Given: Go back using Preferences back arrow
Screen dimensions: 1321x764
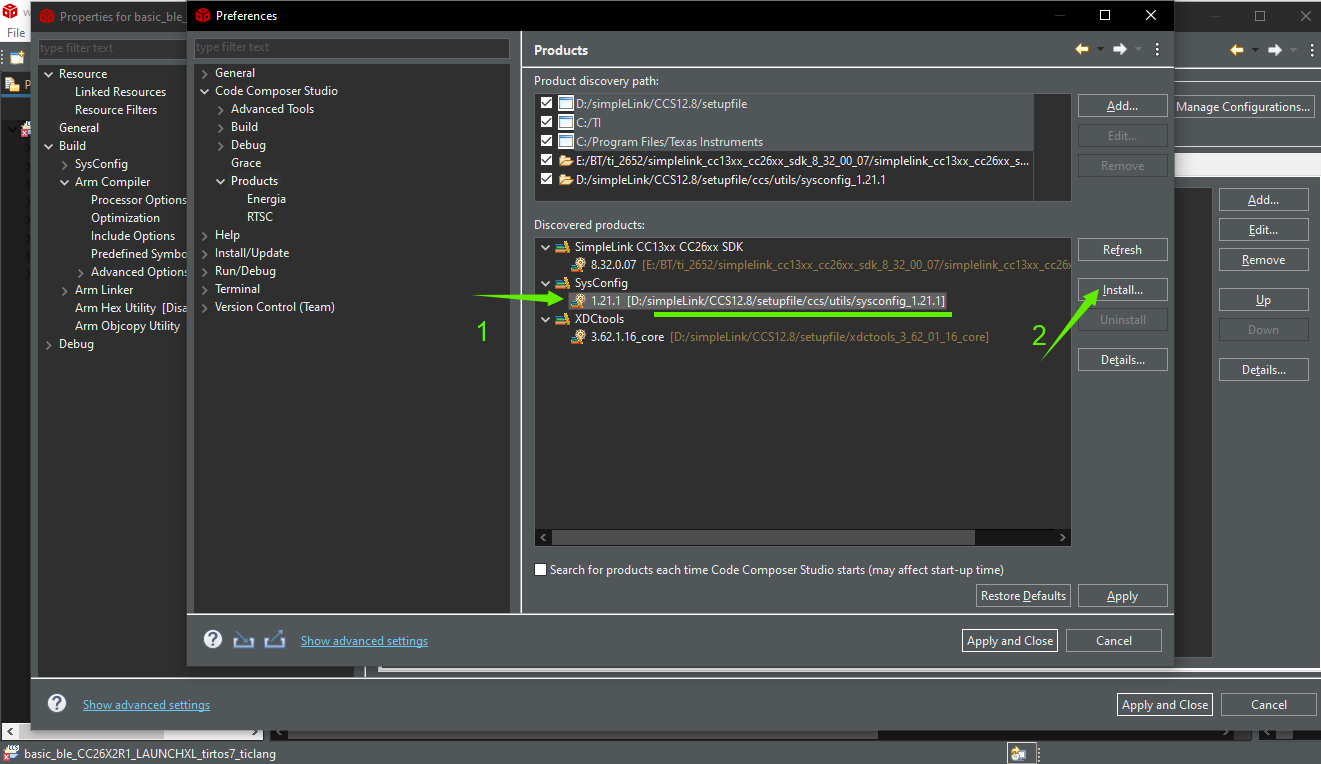Looking at the screenshot, I should click(x=1082, y=49).
